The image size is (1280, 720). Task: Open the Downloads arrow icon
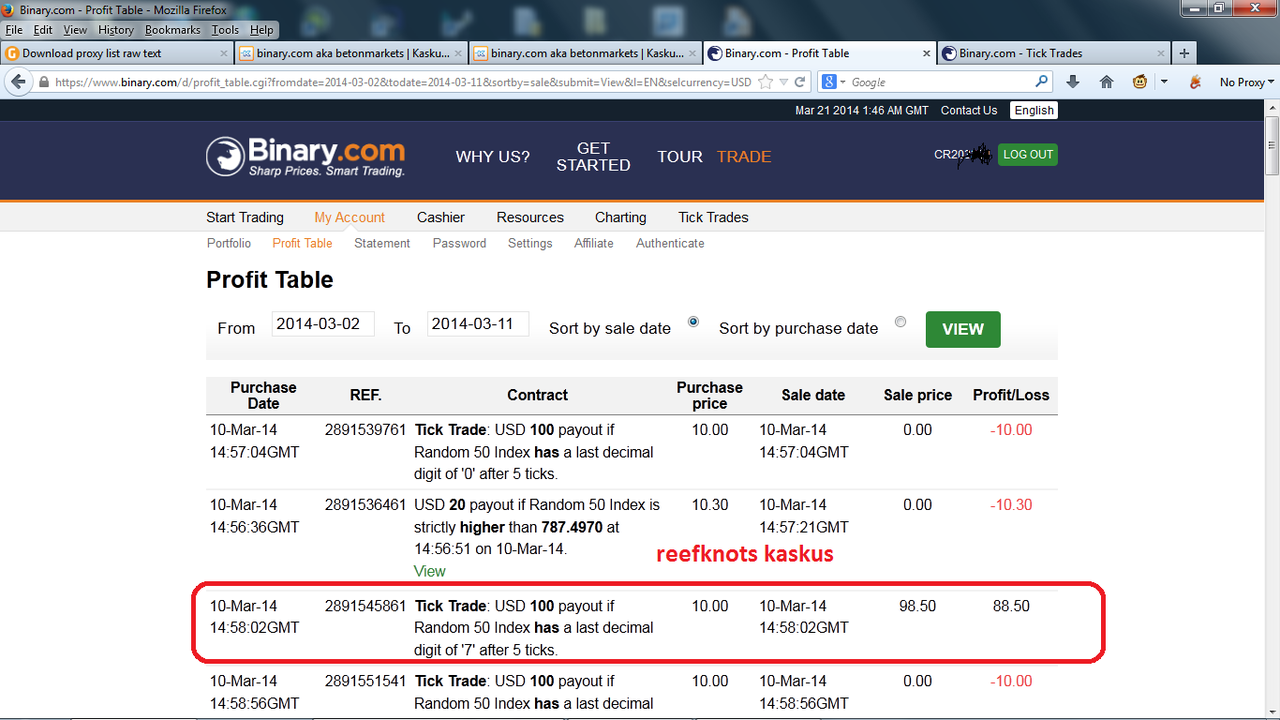(x=1073, y=82)
